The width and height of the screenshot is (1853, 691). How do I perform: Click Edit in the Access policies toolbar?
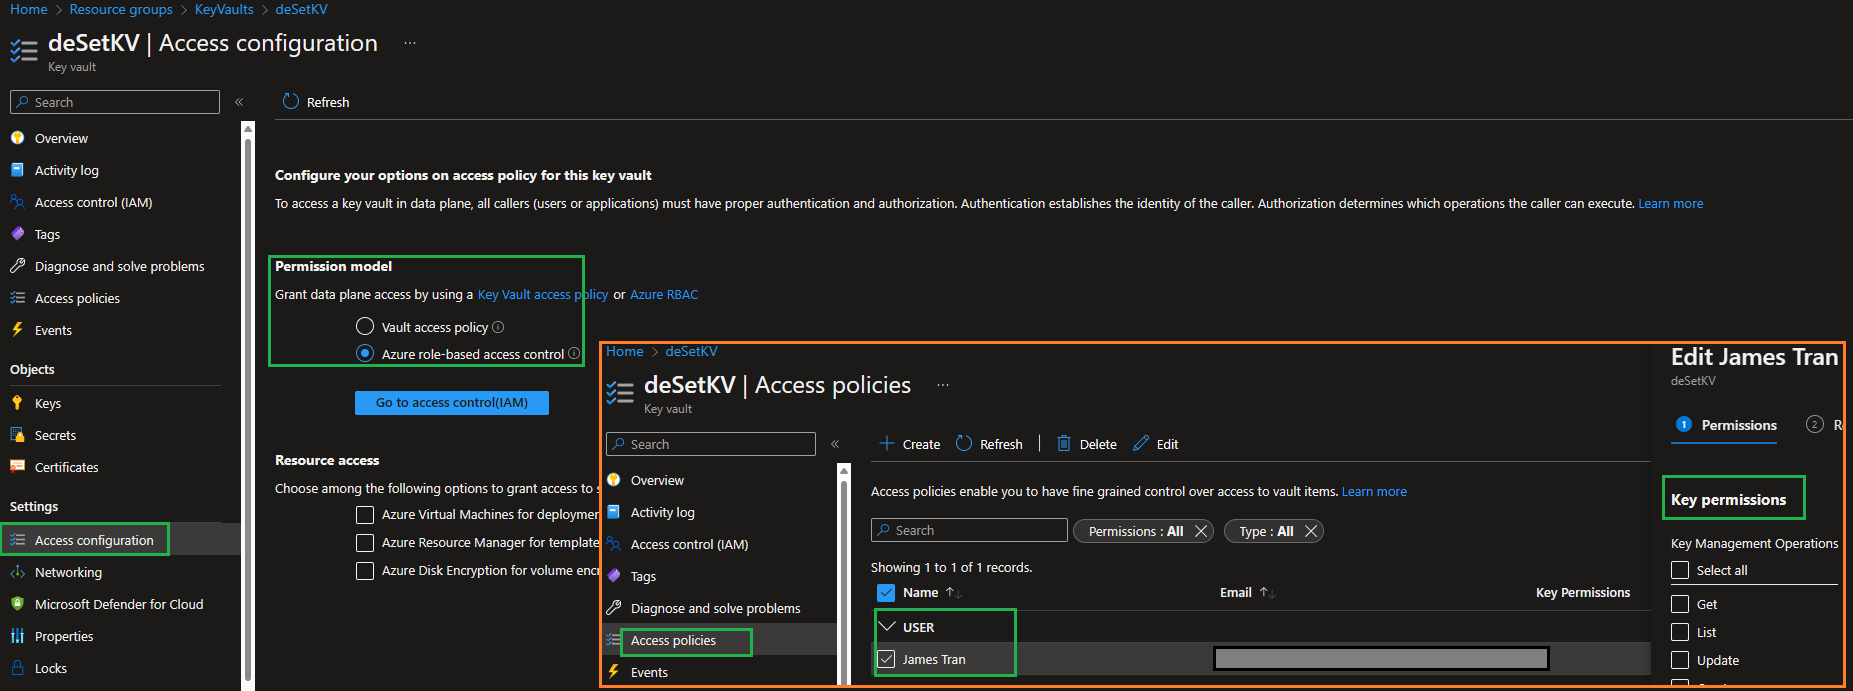[1156, 444]
